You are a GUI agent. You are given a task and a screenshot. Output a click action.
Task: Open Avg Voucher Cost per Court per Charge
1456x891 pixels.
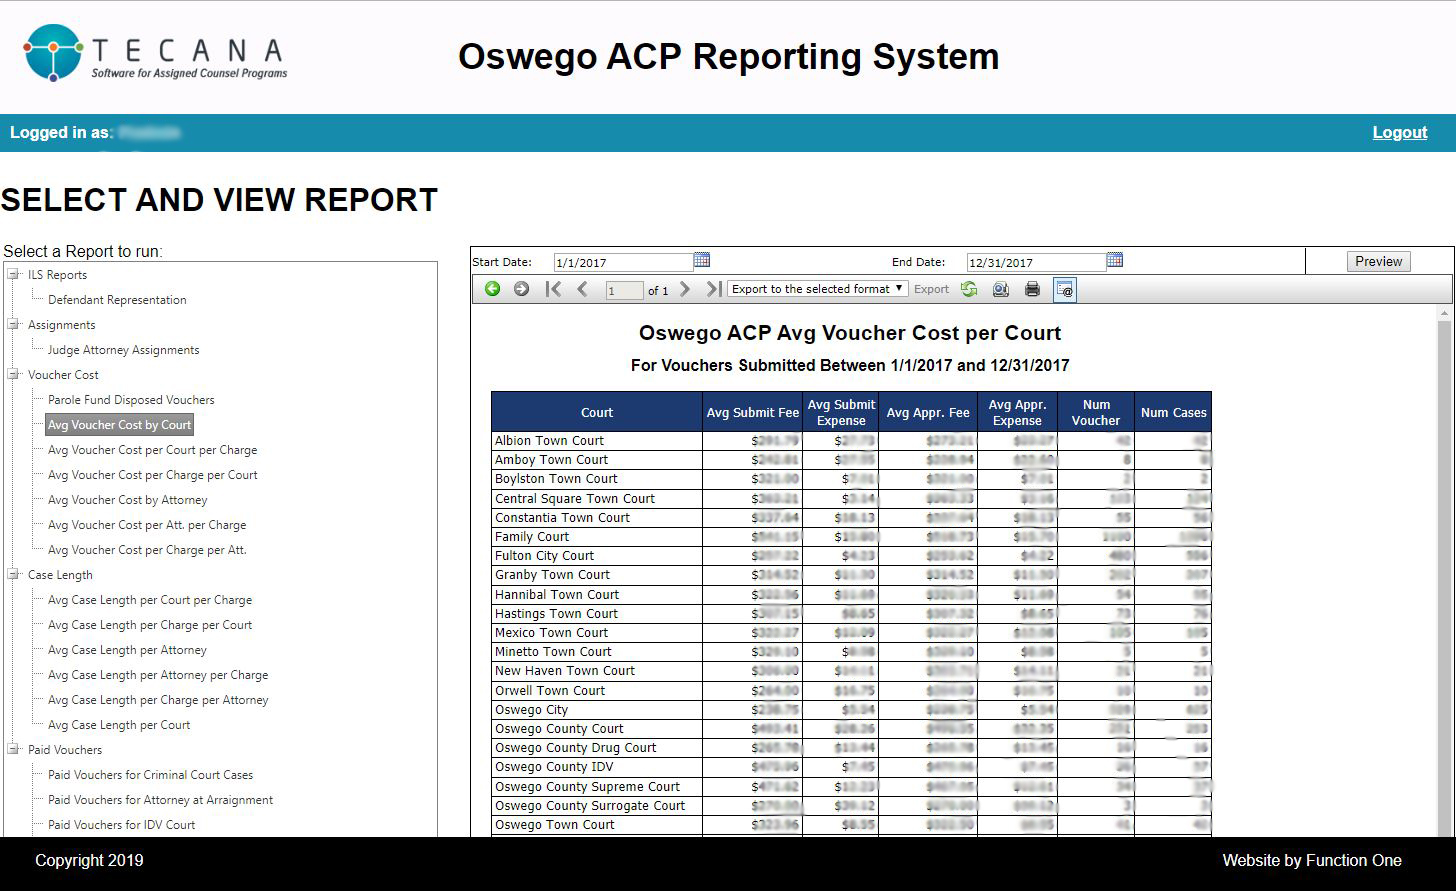tap(152, 449)
